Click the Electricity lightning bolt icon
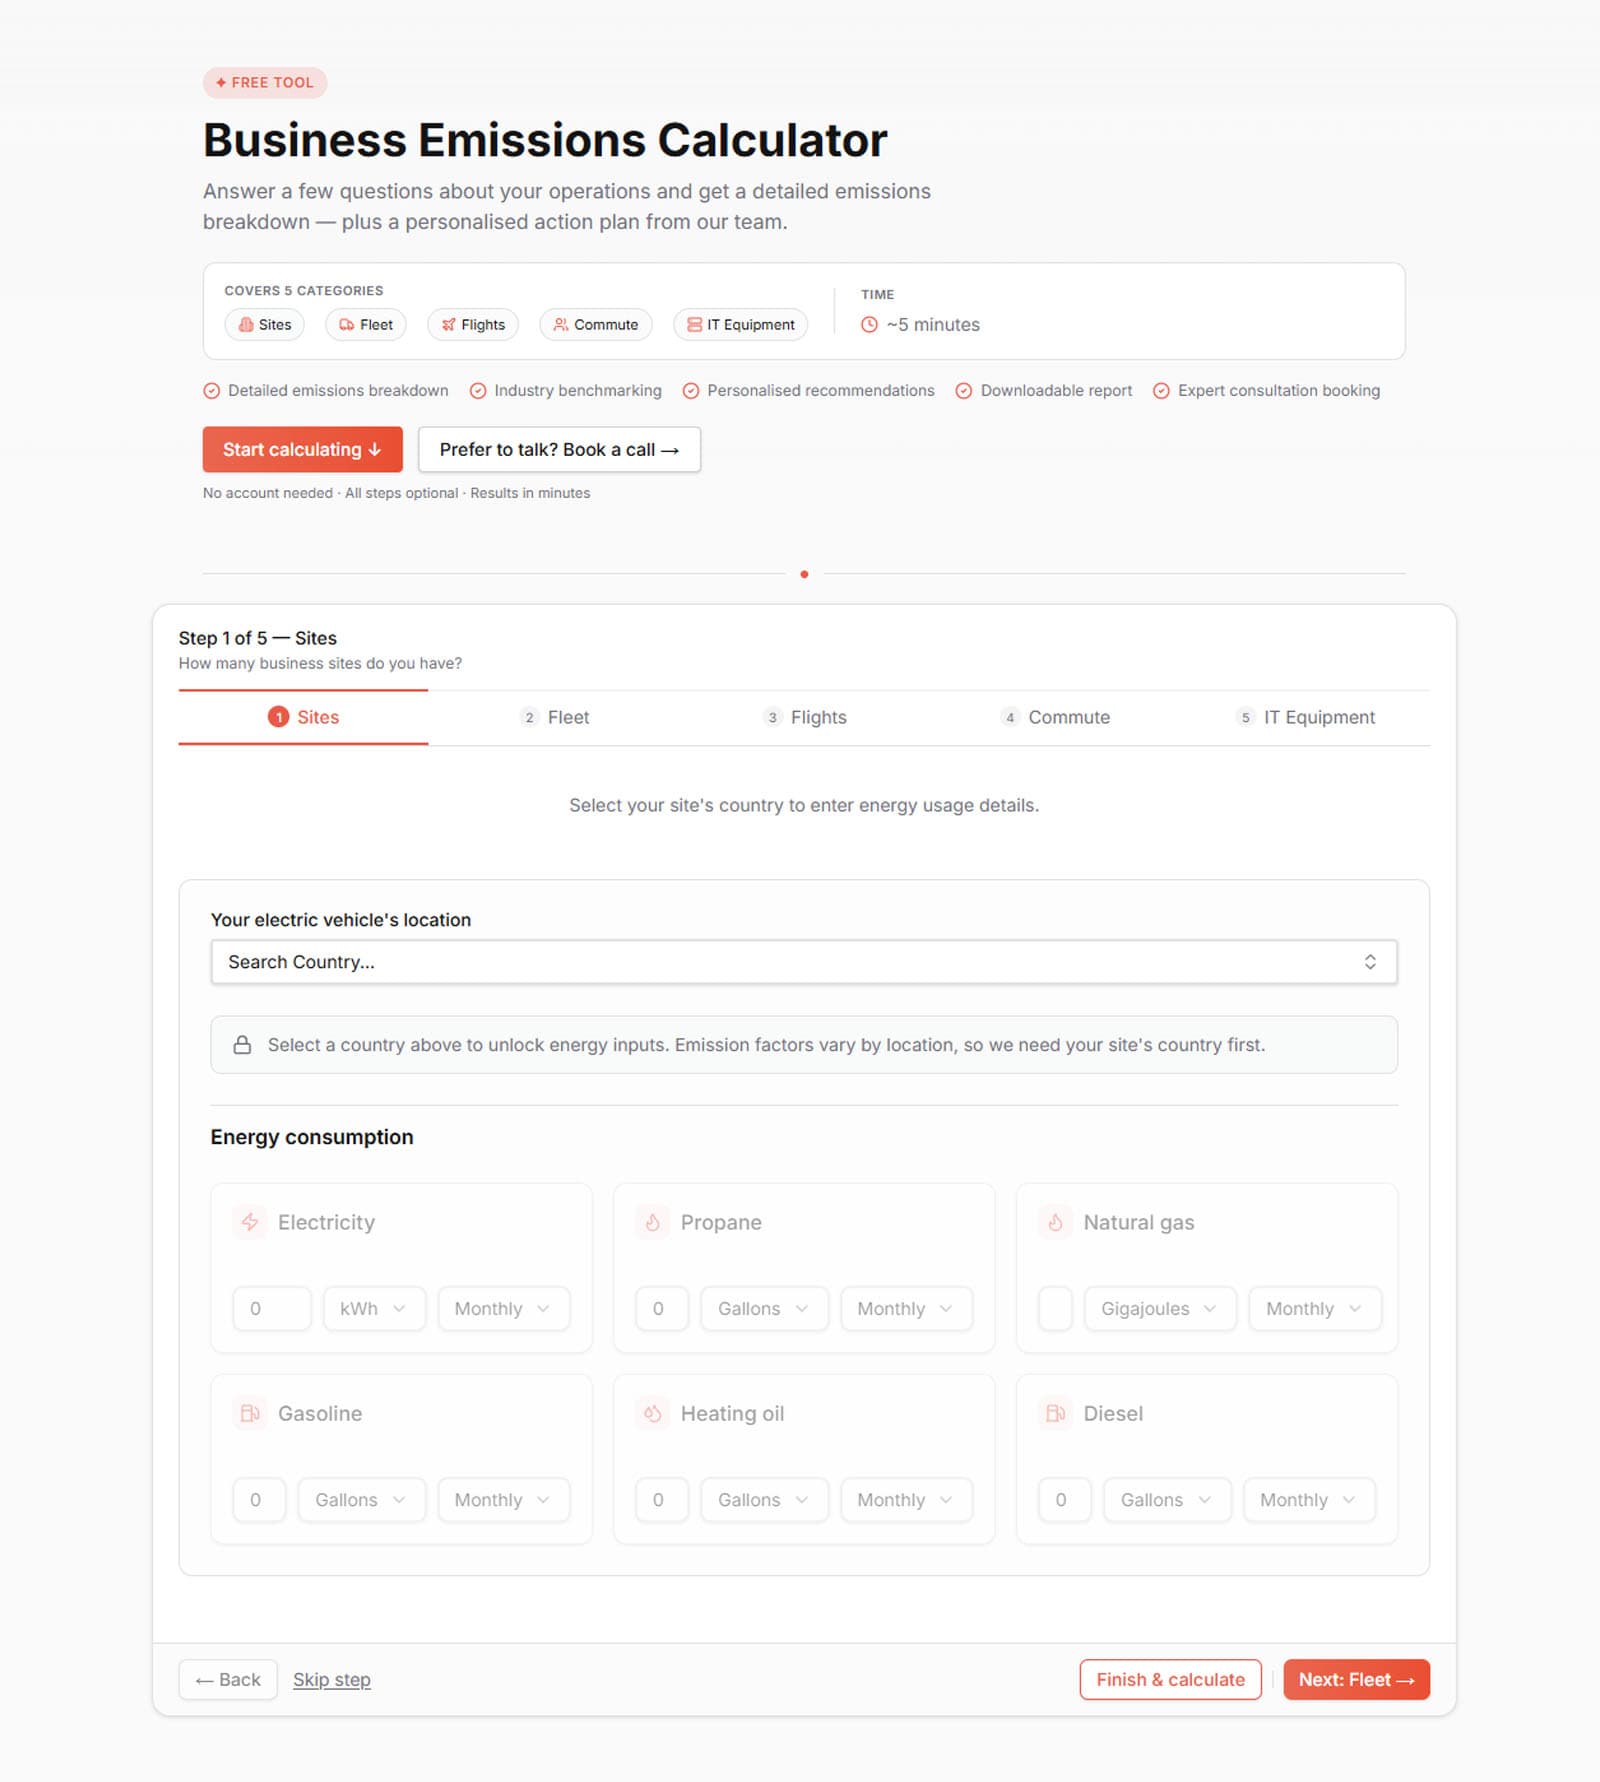The width and height of the screenshot is (1600, 1782). click(250, 1222)
